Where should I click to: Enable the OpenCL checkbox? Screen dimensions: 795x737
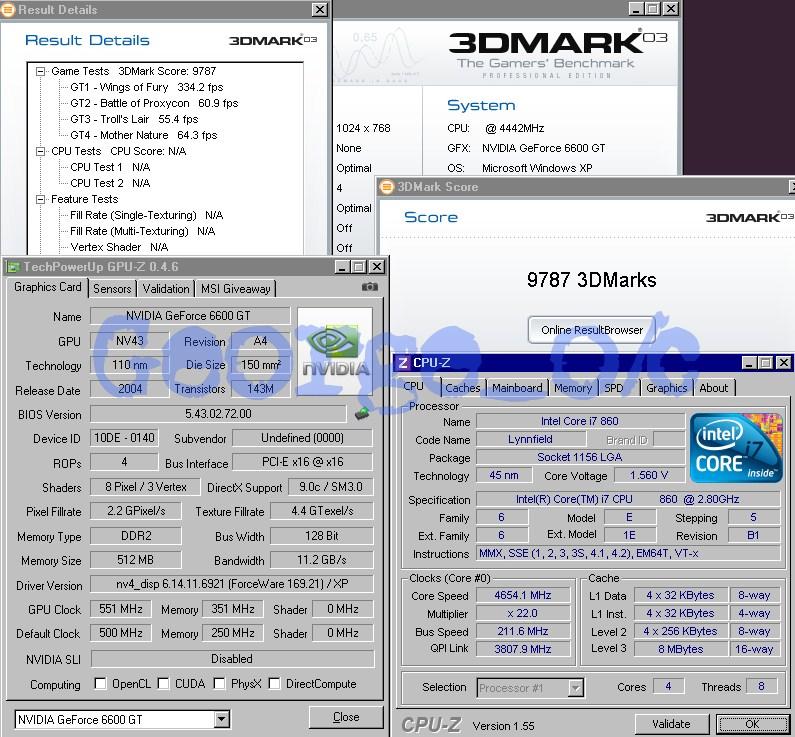pyautogui.click(x=100, y=684)
